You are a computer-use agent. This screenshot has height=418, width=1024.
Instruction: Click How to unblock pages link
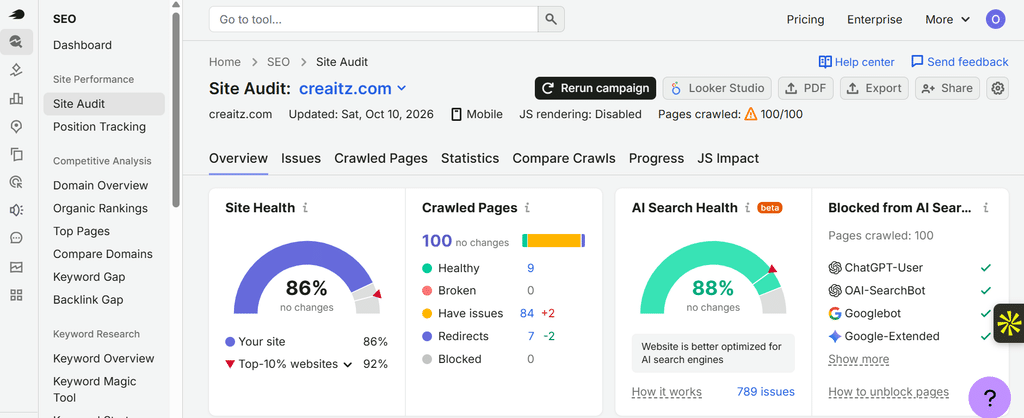click(888, 392)
